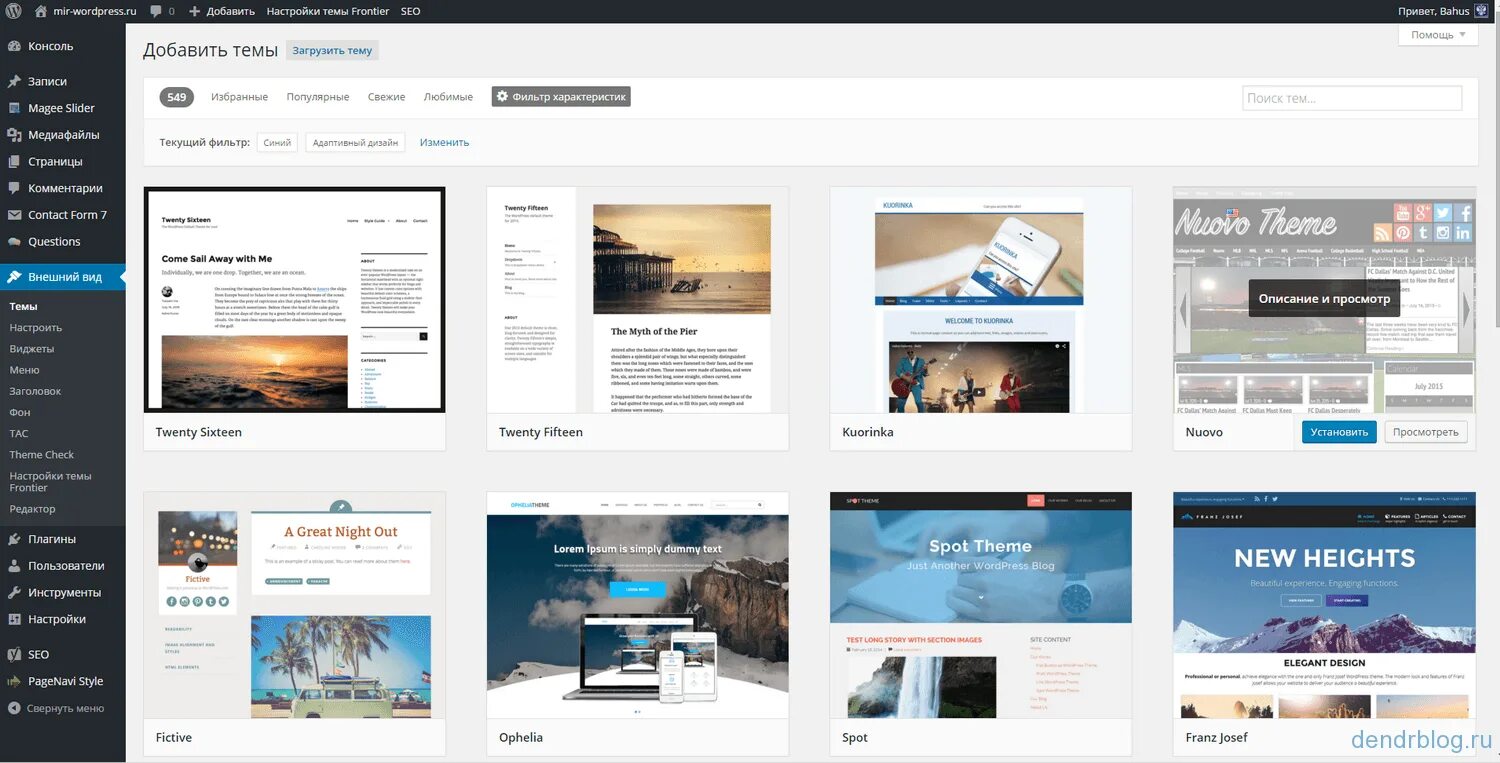The width and height of the screenshot is (1500, 763).
Task: Click the 549 results count badge
Action: pyautogui.click(x=177, y=97)
